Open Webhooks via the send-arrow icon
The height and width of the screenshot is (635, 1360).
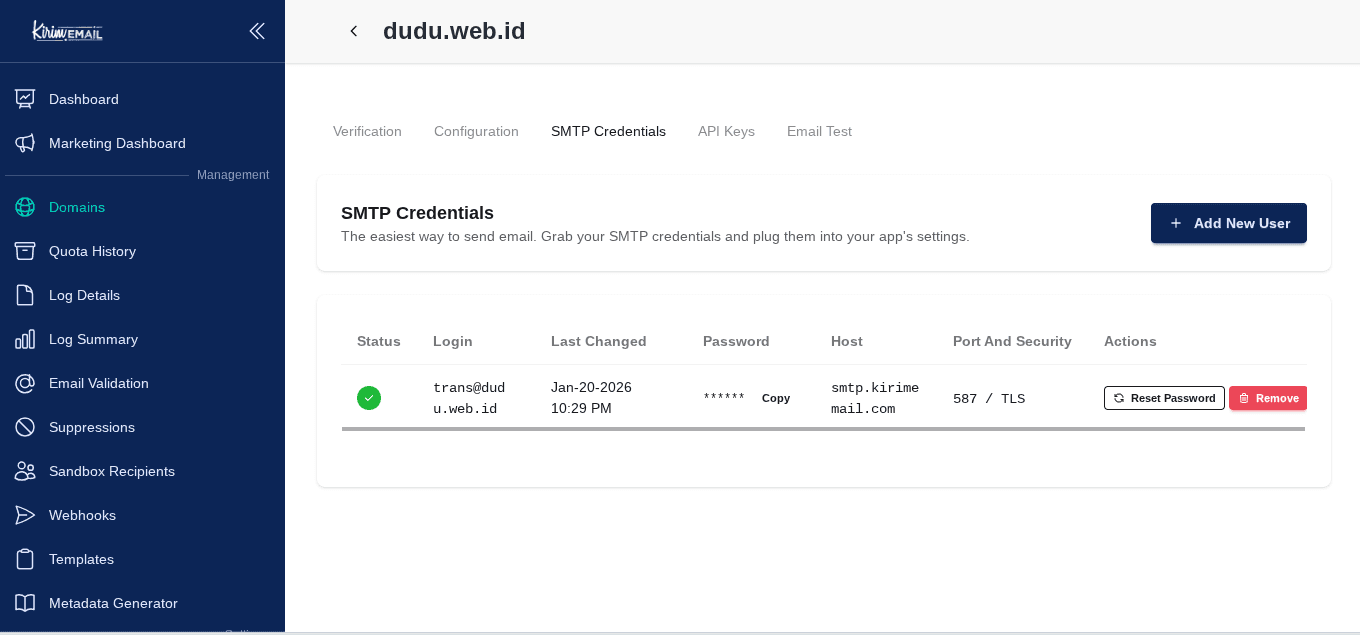click(25, 515)
